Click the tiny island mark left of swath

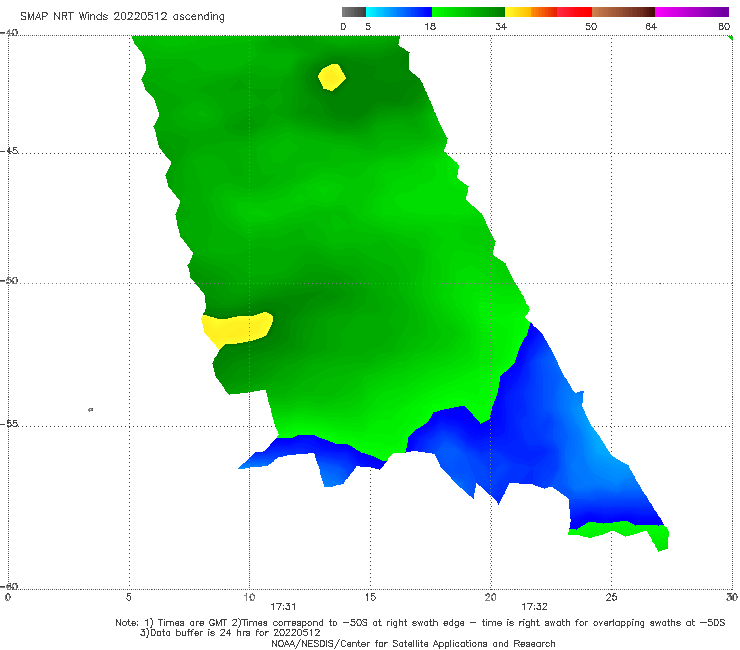[x=91, y=409]
